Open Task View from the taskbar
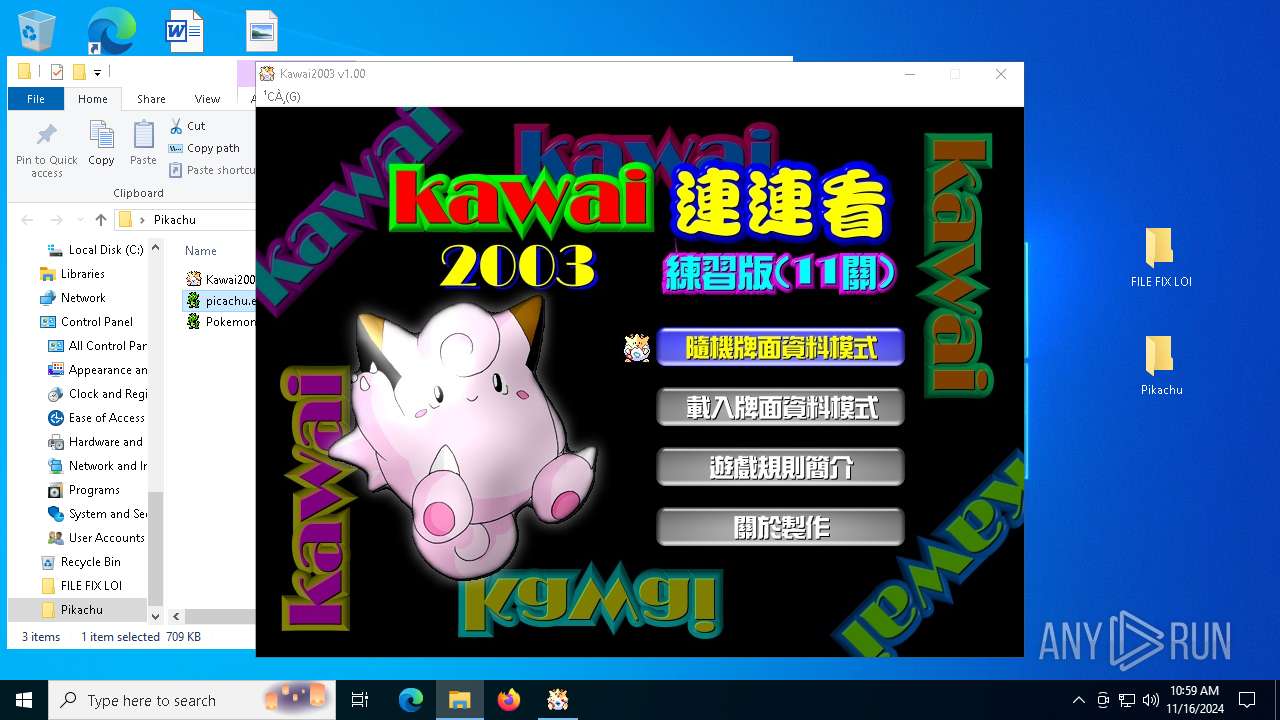Image resolution: width=1280 pixels, height=720 pixels. click(360, 700)
